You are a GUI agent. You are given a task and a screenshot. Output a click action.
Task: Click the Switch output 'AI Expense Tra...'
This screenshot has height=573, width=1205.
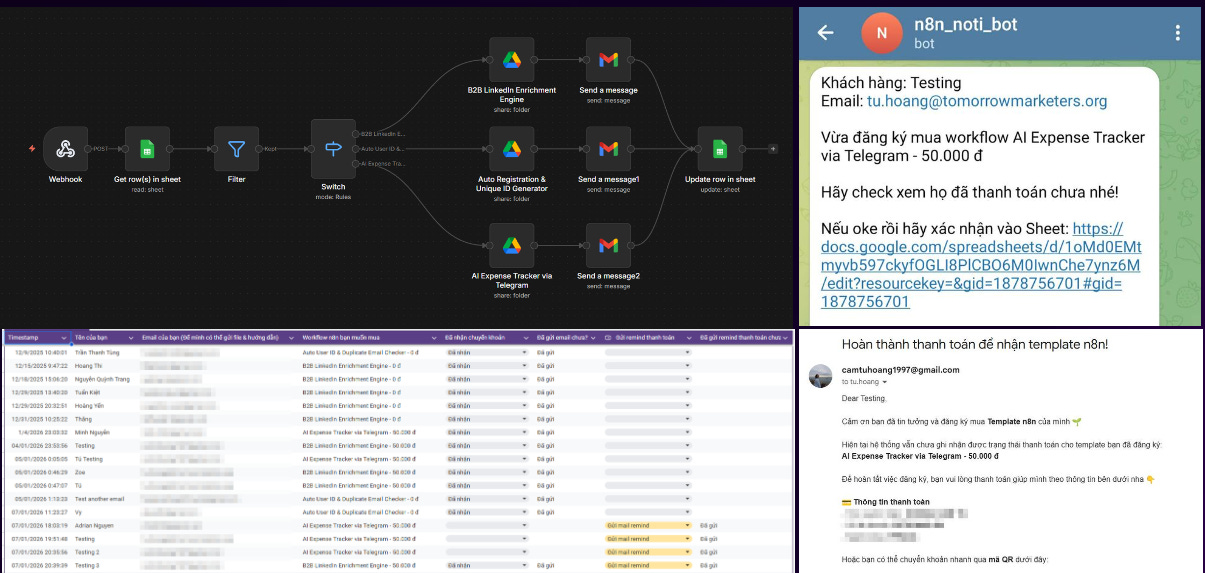point(383,164)
